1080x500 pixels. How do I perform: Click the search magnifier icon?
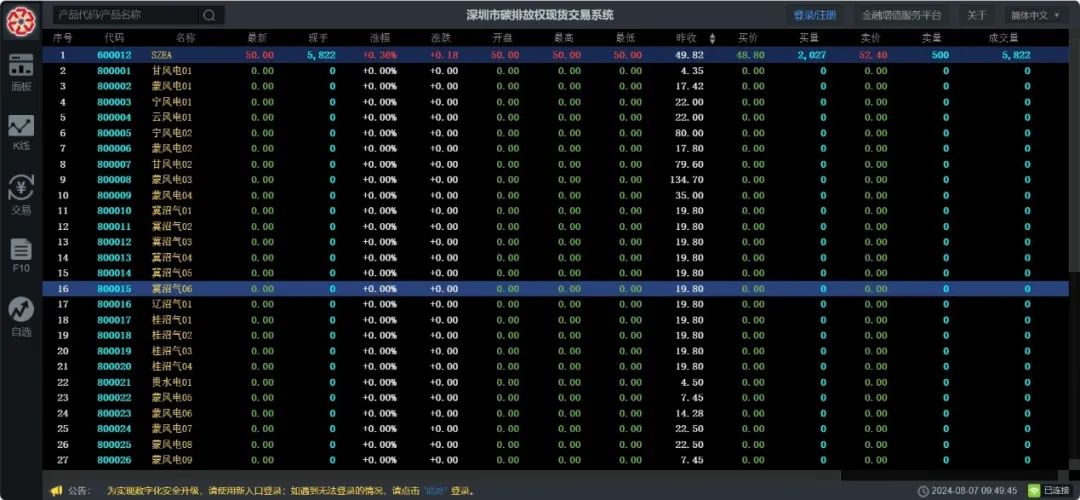point(209,15)
